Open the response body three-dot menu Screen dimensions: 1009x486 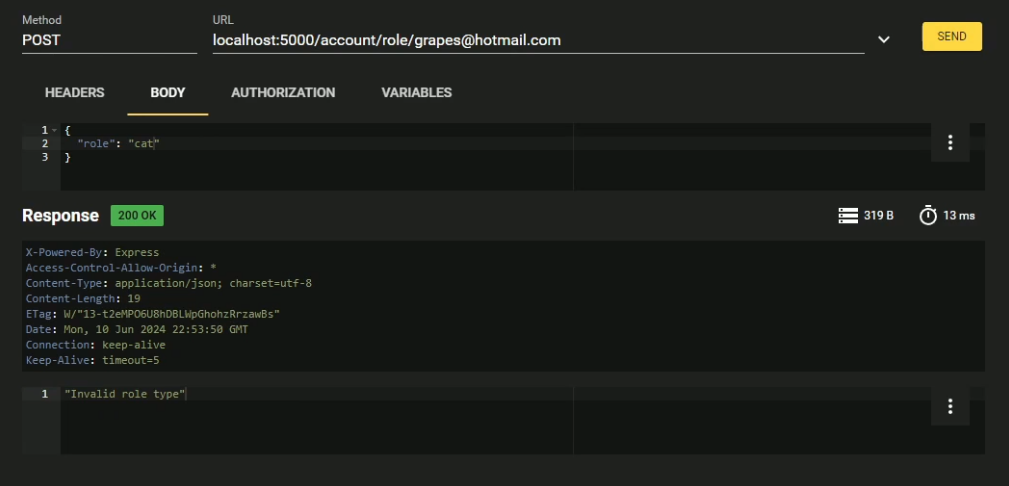[x=950, y=406]
